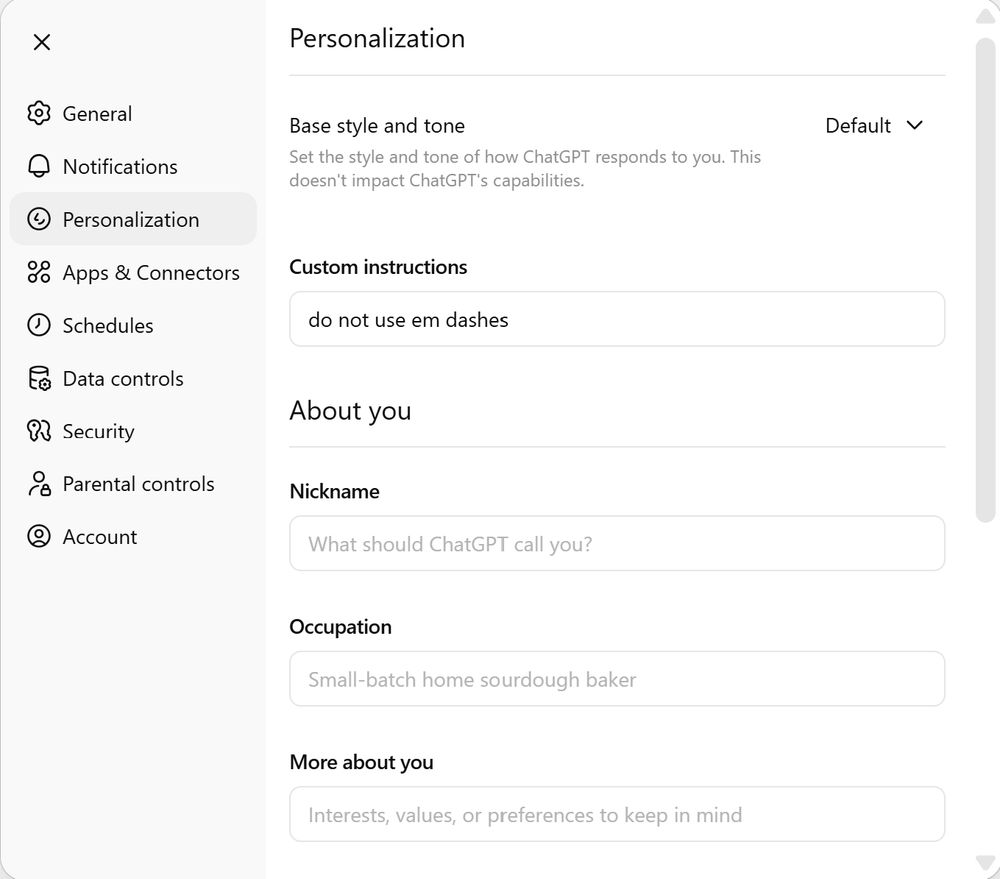Click the Data controls database icon

(x=39, y=378)
